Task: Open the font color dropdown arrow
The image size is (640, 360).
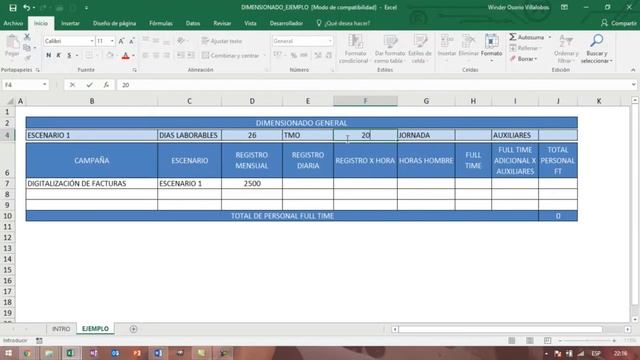Action: pos(133,56)
